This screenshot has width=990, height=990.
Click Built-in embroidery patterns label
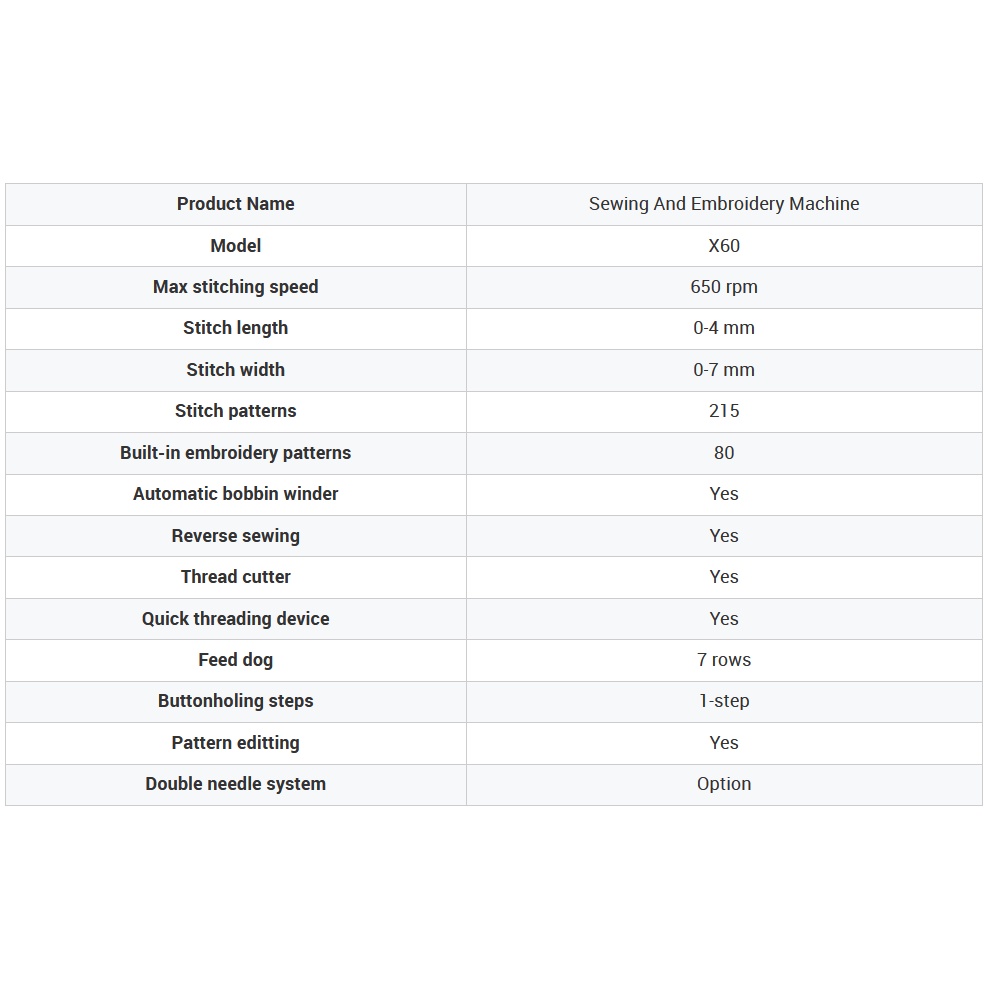236,453
